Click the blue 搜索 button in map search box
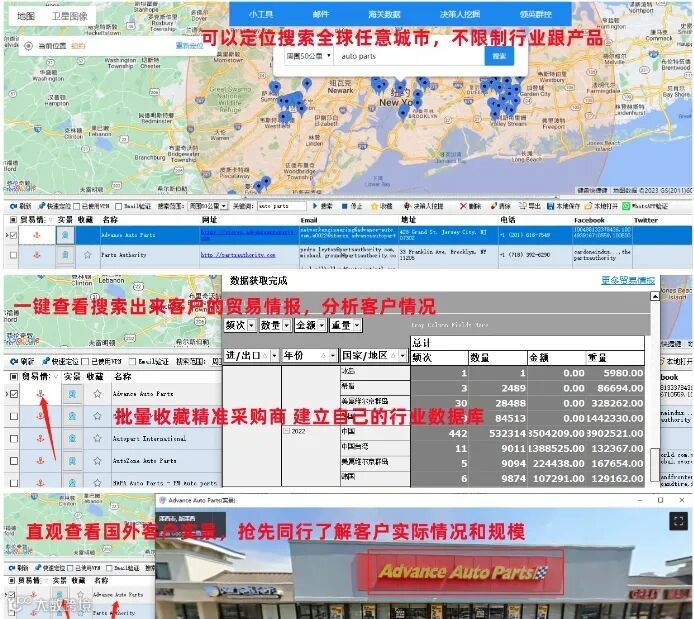Viewport: 694px width, 619px height. coord(499,56)
